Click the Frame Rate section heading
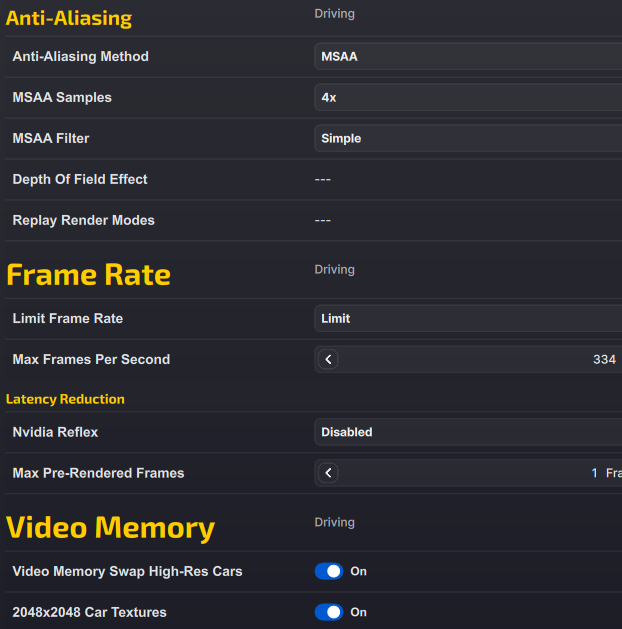Image resolution: width=622 pixels, height=629 pixels. pos(88,274)
